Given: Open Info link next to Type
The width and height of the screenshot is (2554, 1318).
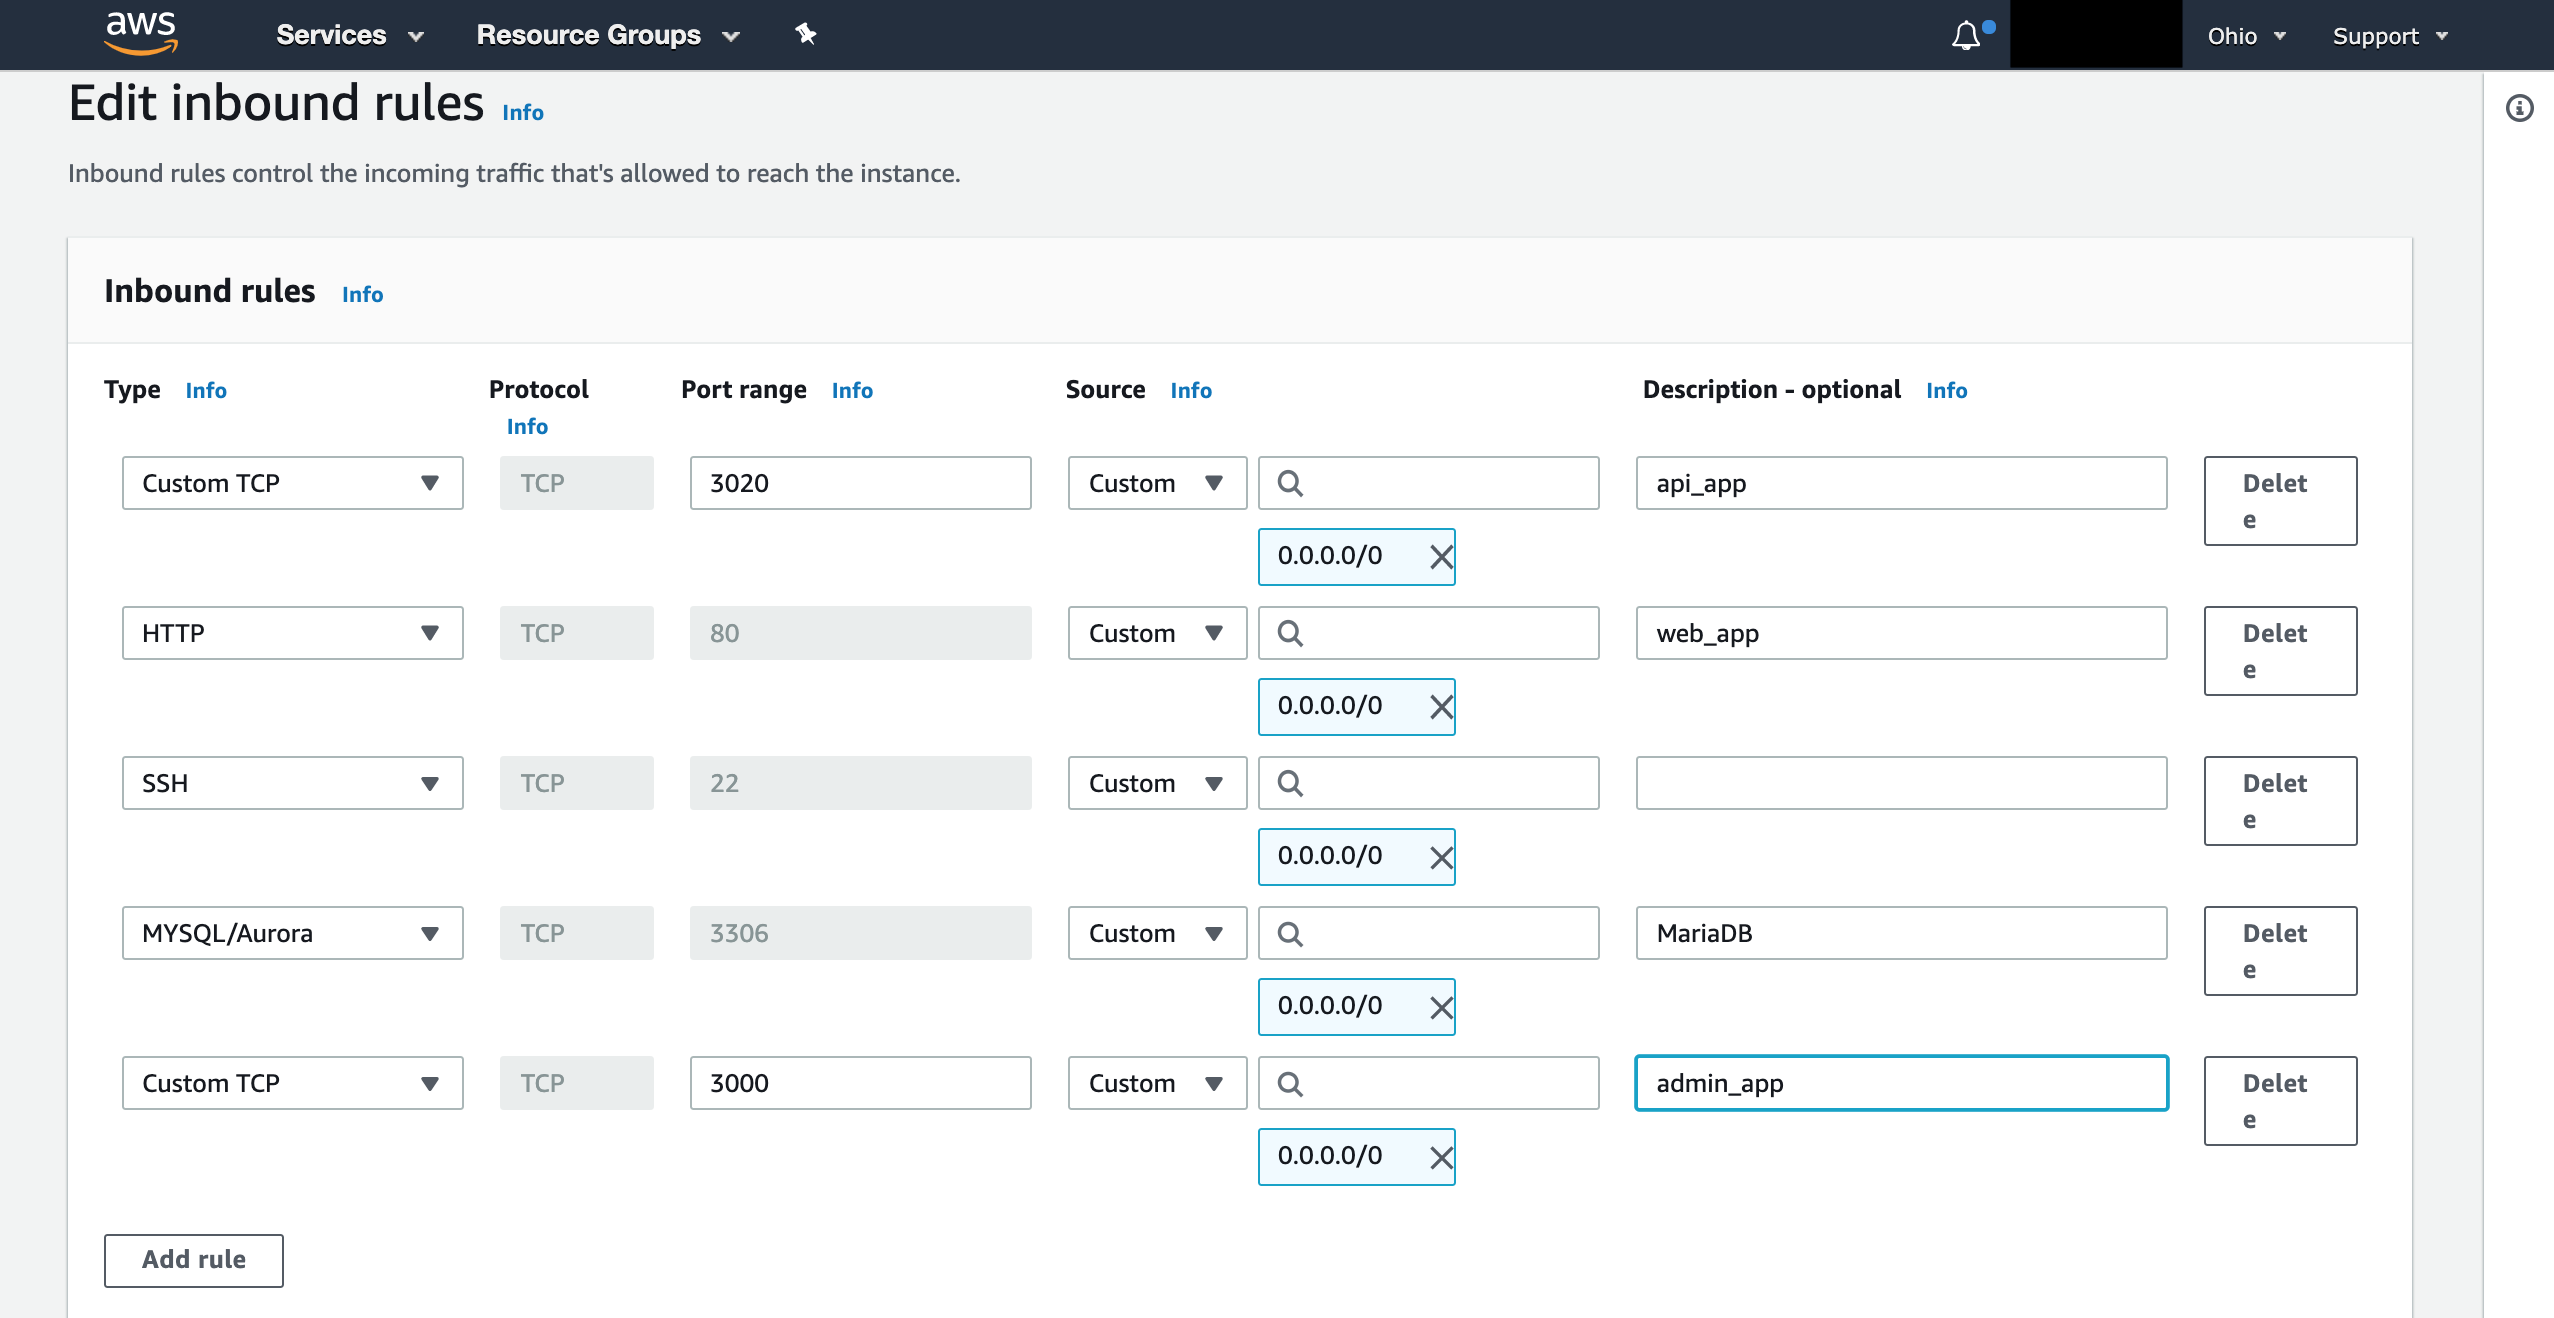Looking at the screenshot, I should pyautogui.click(x=206, y=390).
